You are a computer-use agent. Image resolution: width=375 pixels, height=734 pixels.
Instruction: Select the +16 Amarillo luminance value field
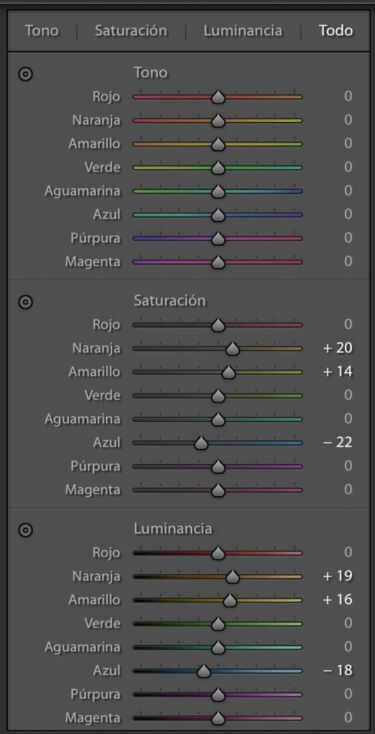[x=338, y=600]
